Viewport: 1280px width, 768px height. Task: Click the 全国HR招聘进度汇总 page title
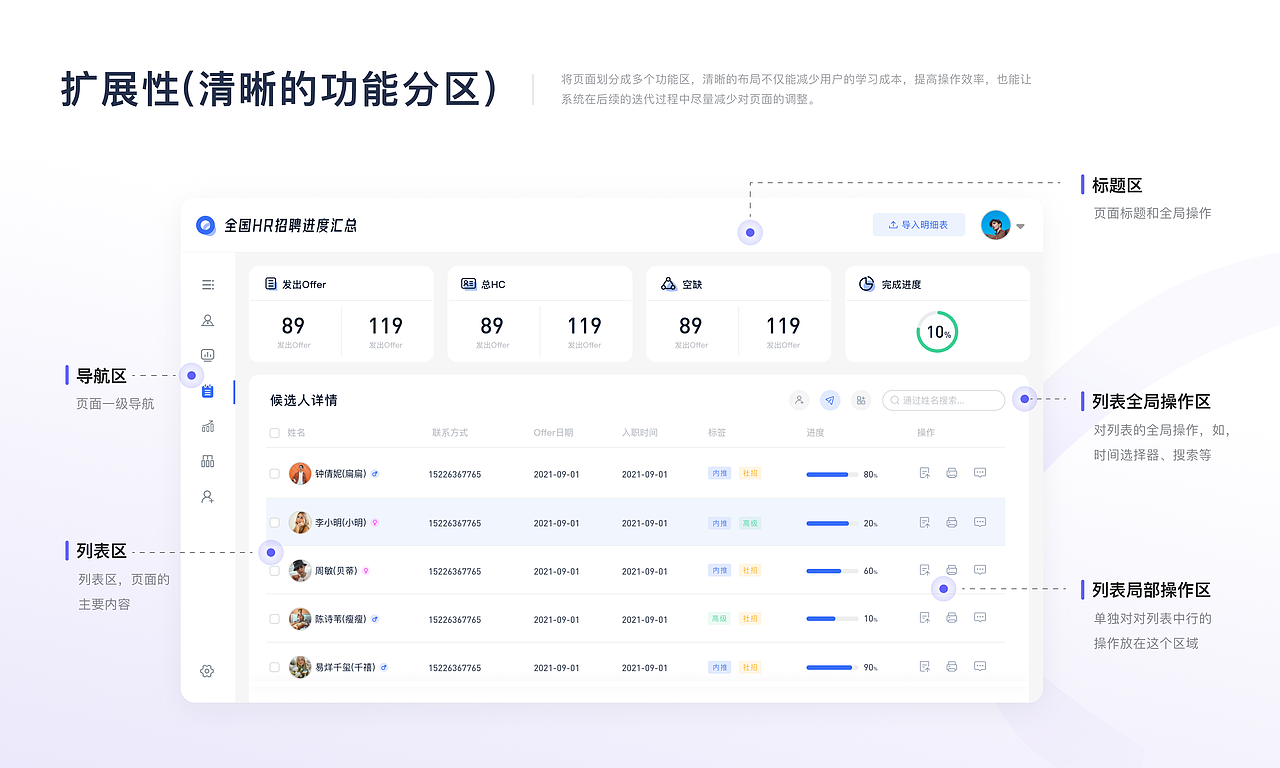click(290, 225)
